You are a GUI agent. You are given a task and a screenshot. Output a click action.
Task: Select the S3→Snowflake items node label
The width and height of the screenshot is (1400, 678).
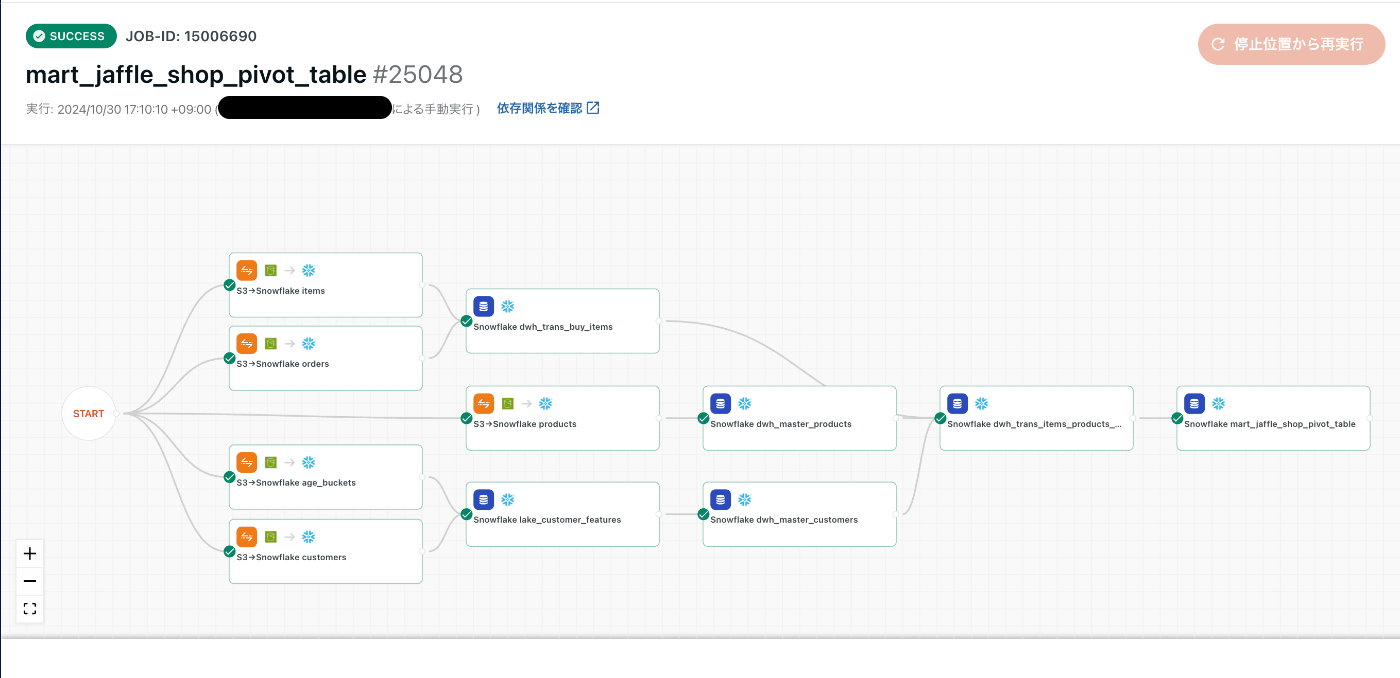click(x=281, y=291)
